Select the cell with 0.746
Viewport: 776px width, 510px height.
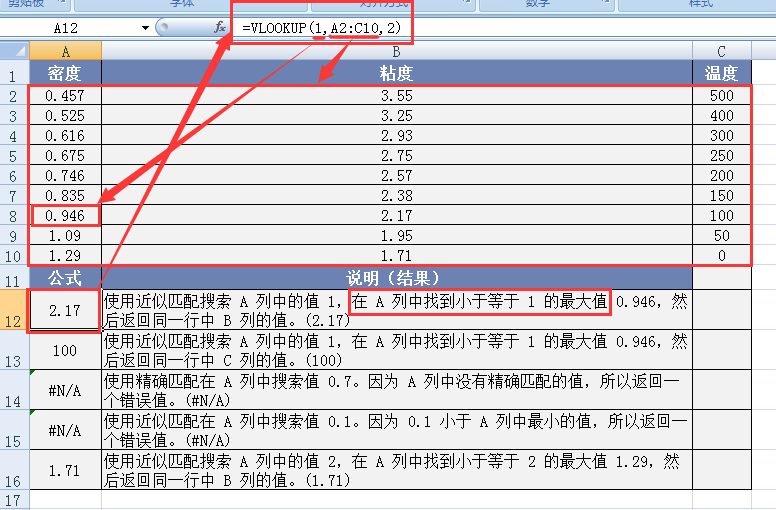coord(65,176)
